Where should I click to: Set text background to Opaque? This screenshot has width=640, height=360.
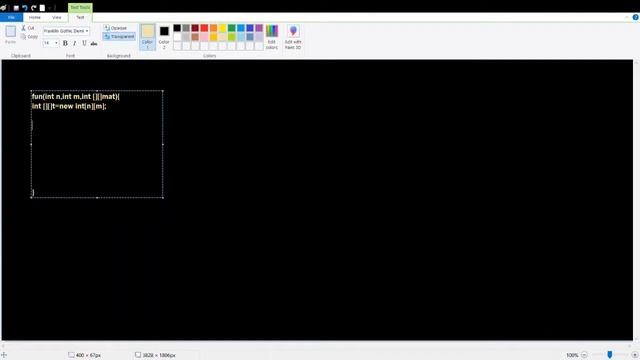pyautogui.click(x=115, y=28)
